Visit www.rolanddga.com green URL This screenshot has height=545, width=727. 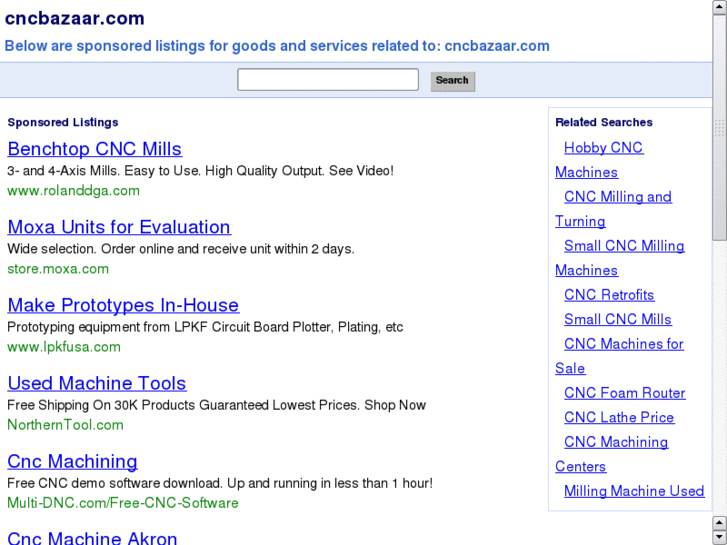[x=73, y=191]
